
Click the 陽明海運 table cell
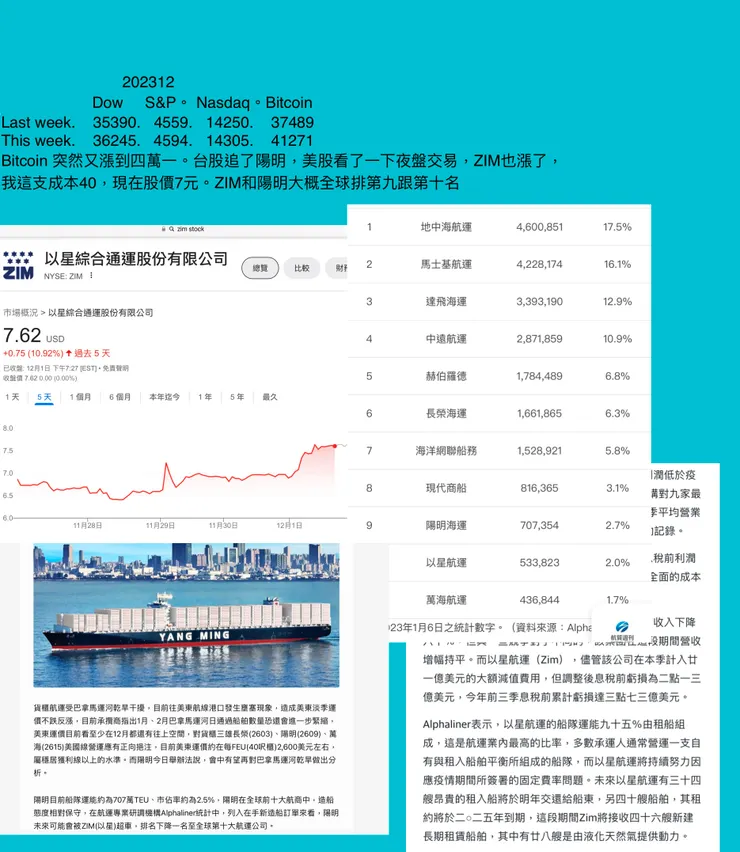(x=446, y=525)
